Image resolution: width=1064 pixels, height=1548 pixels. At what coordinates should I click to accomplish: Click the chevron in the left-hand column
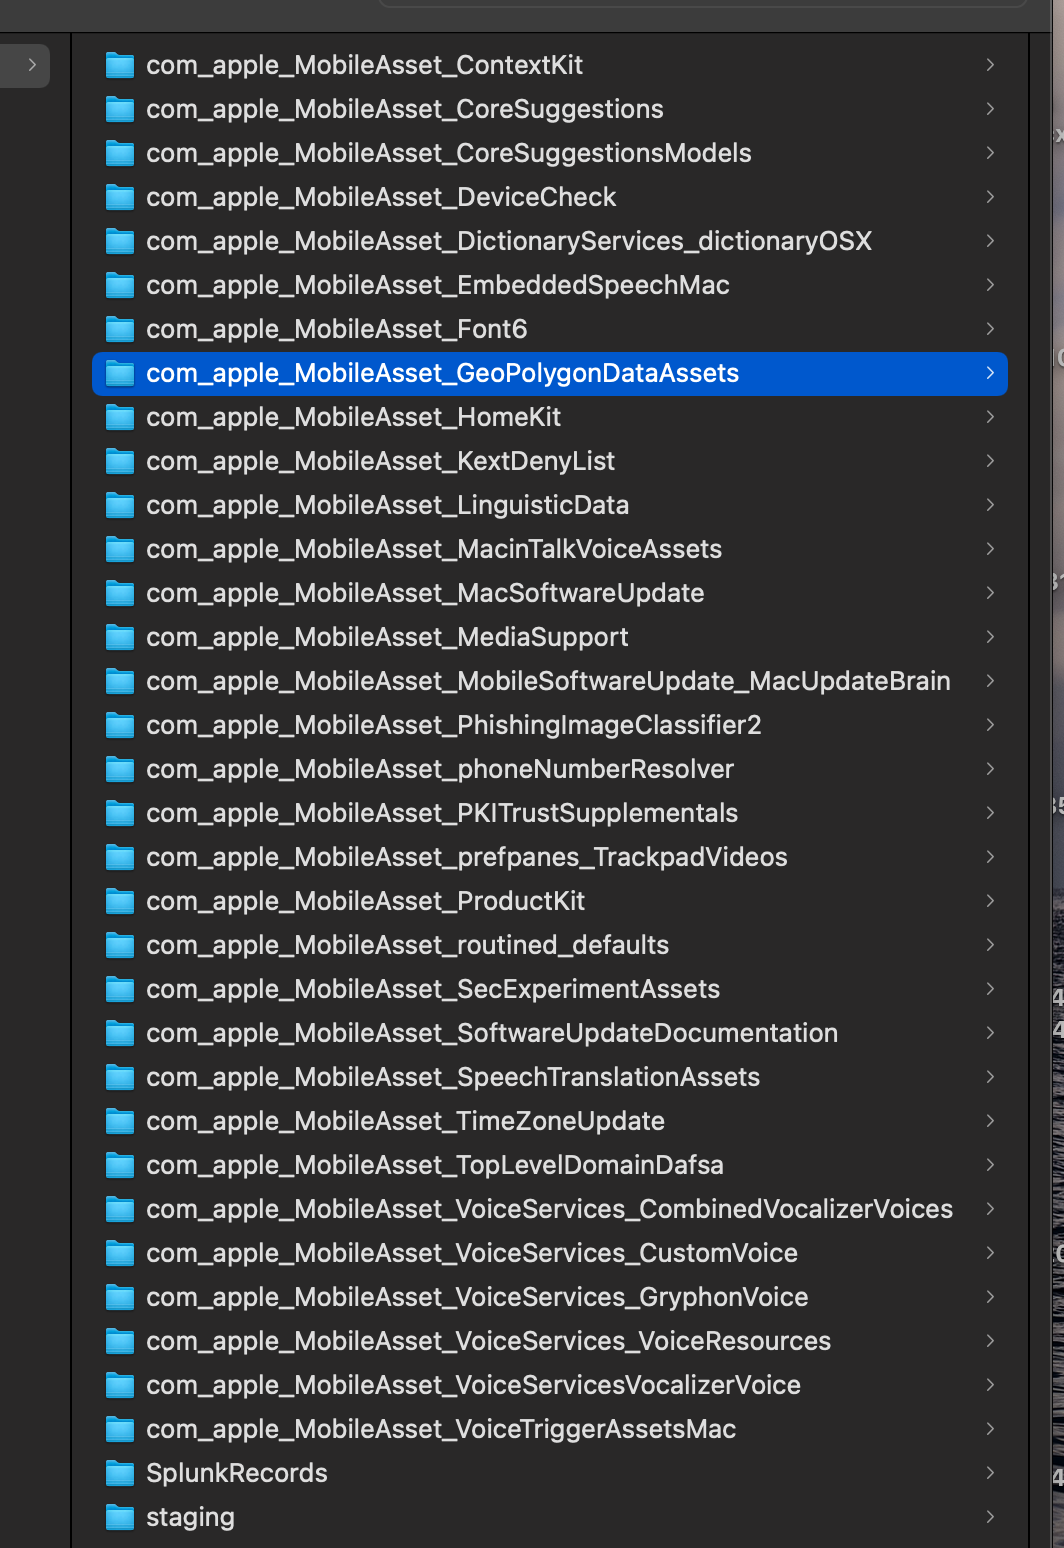point(32,65)
